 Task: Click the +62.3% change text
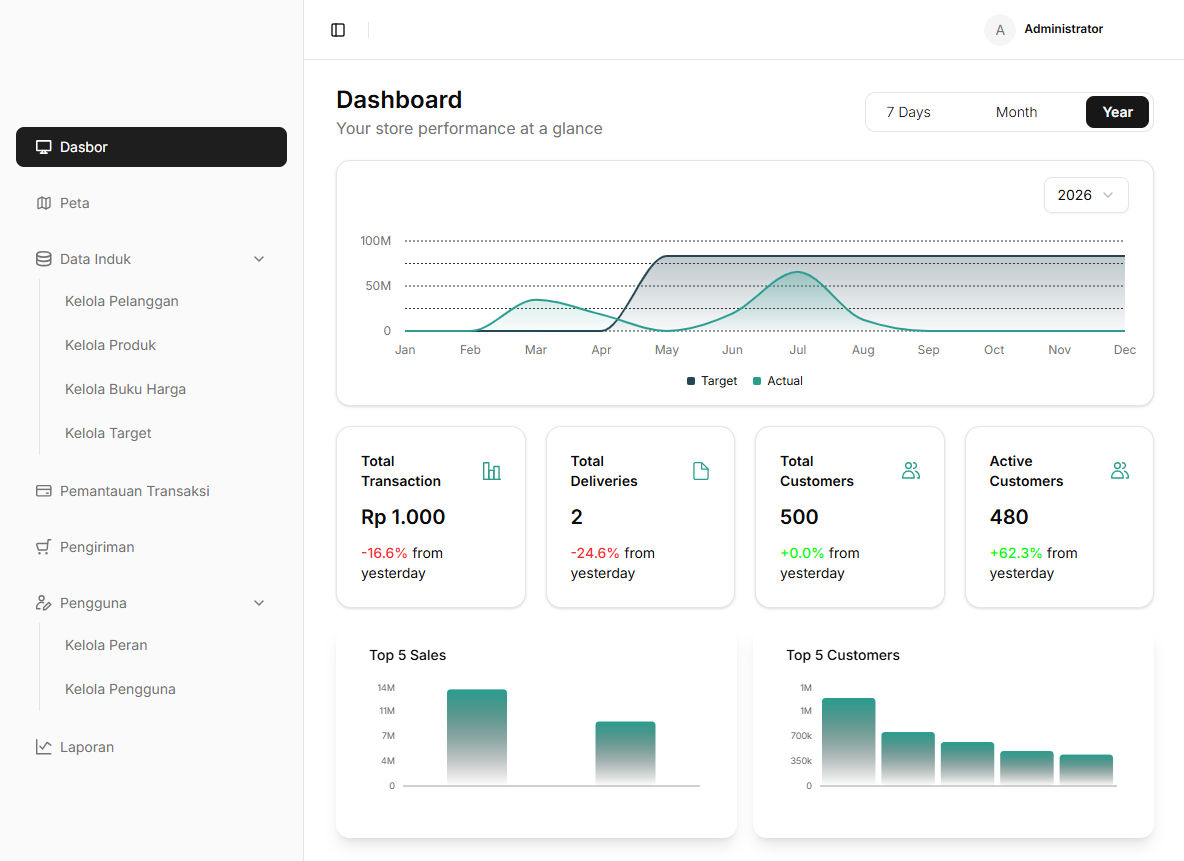pos(1016,553)
